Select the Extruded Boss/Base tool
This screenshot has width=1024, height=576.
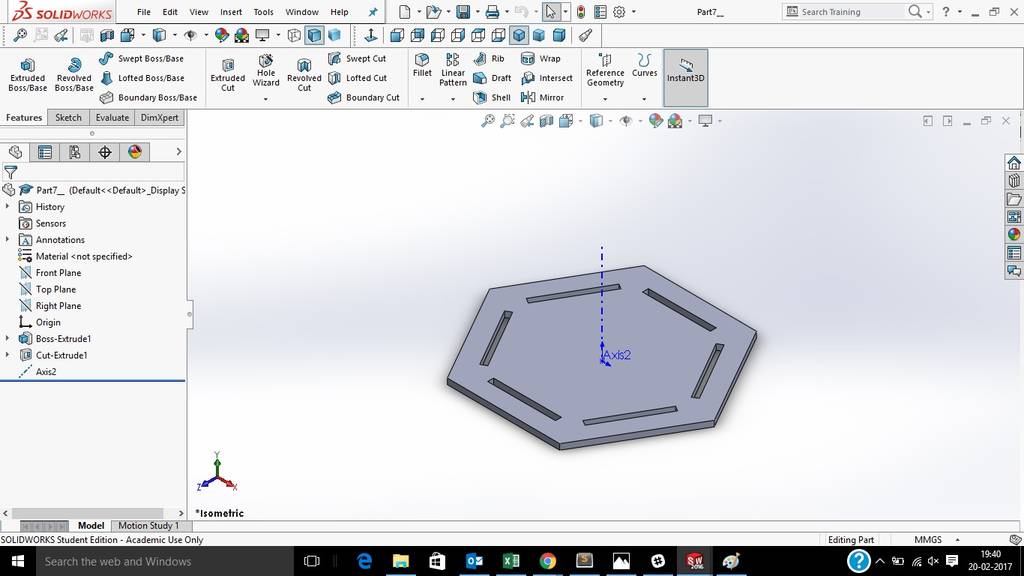[27, 74]
